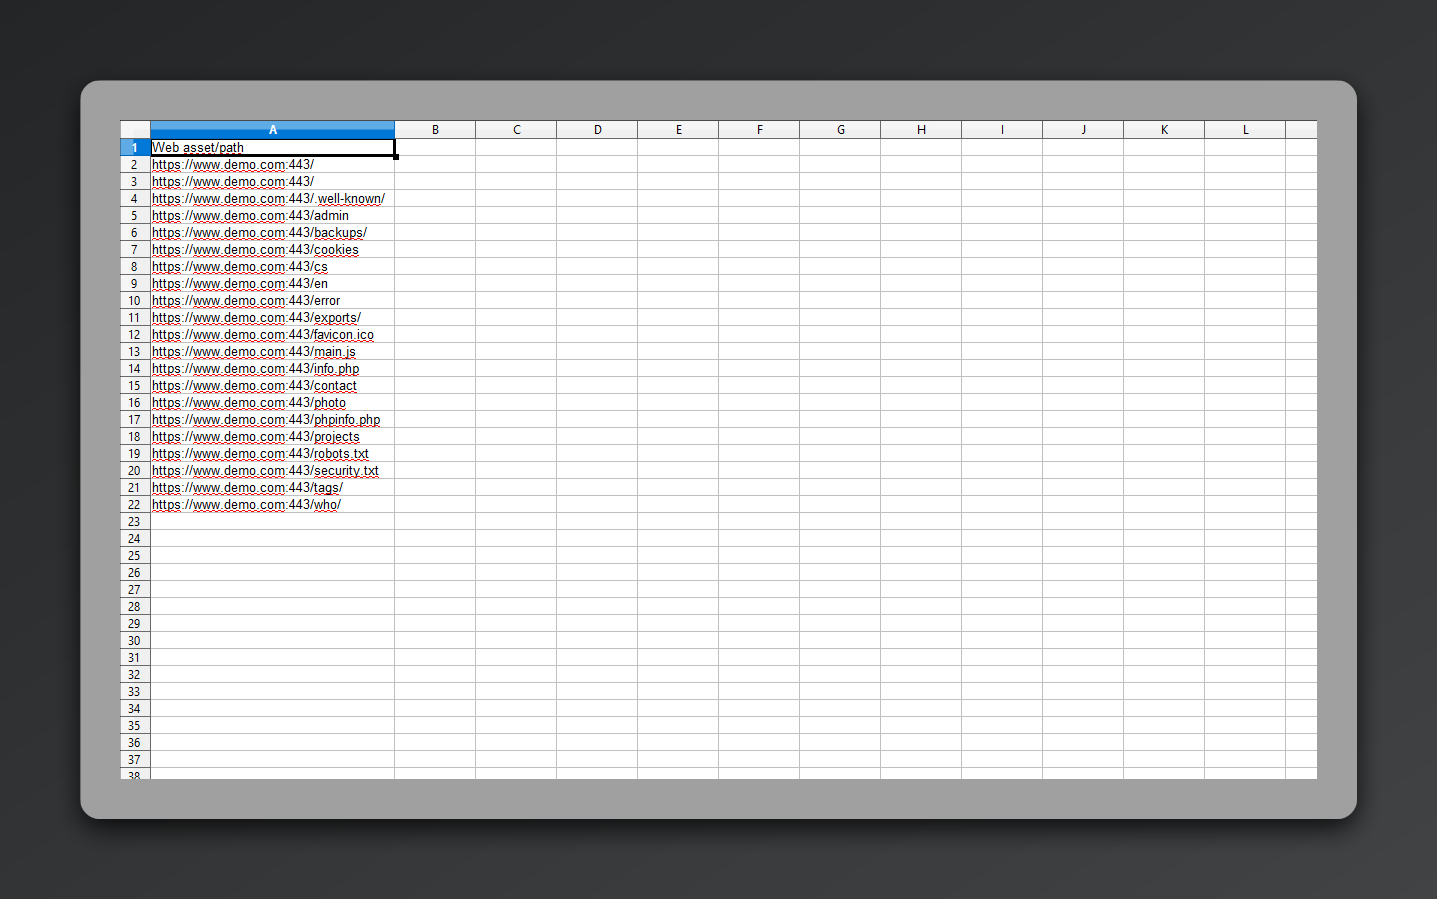
Task: Open the robots.txt URL link
Action: [260, 453]
